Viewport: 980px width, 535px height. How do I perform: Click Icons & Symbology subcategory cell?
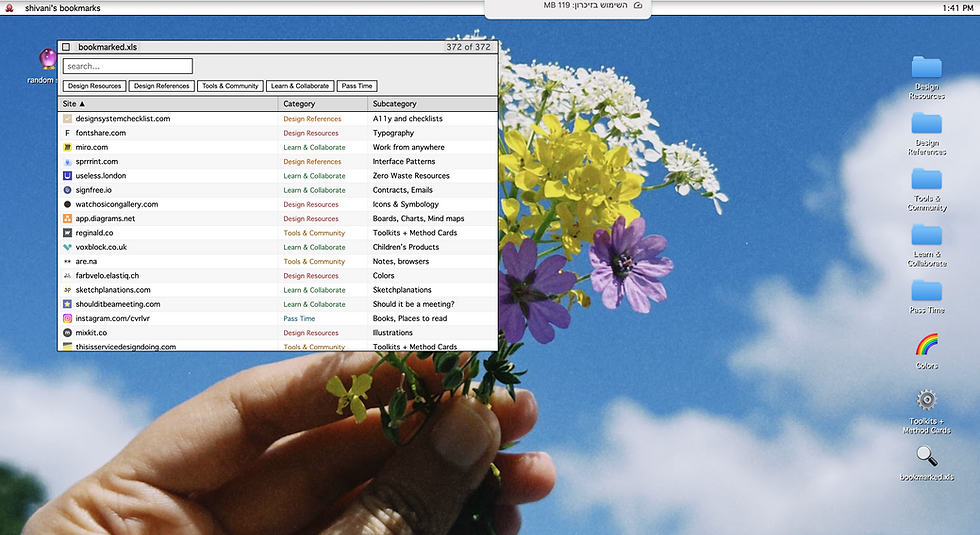406,204
